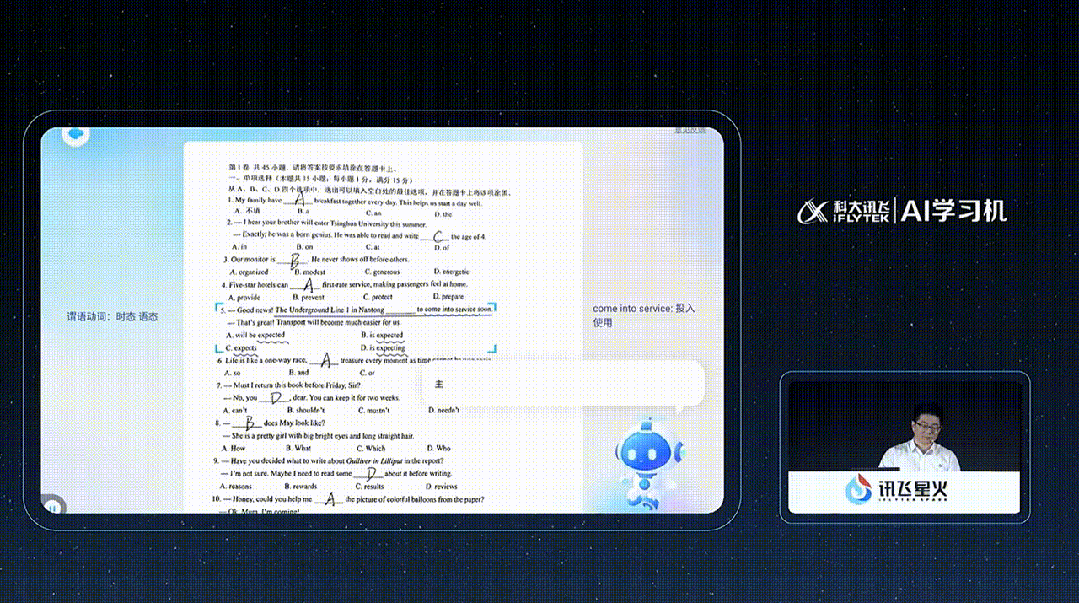Viewport: 1079px width, 603px height.
Task: Select the bottom-left blue crop corner handle
Action: (221, 352)
